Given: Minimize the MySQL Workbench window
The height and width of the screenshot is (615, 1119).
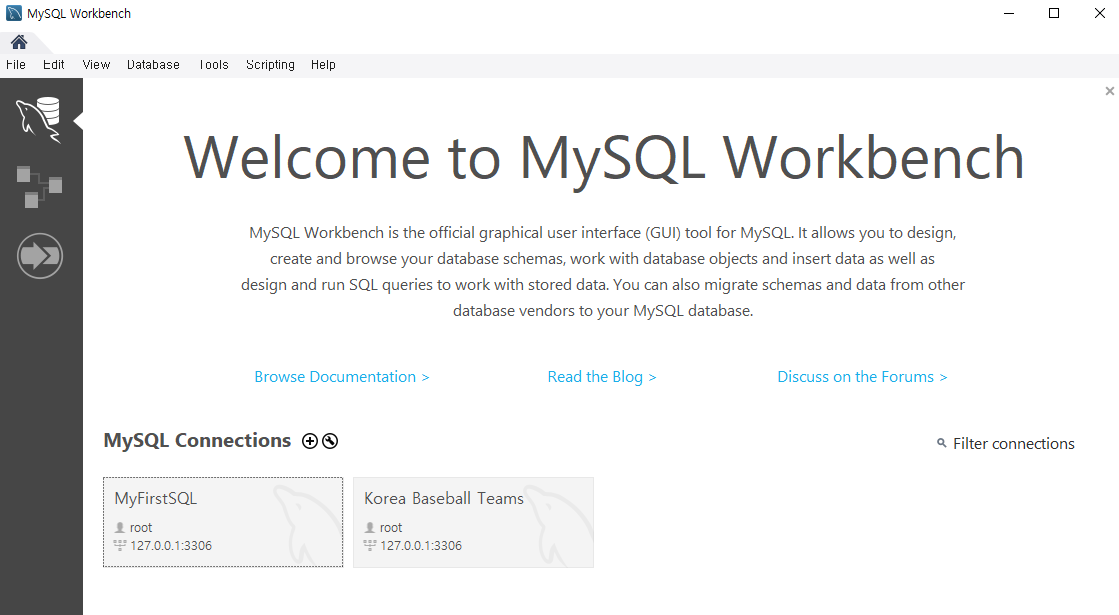Looking at the screenshot, I should pos(1009,14).
